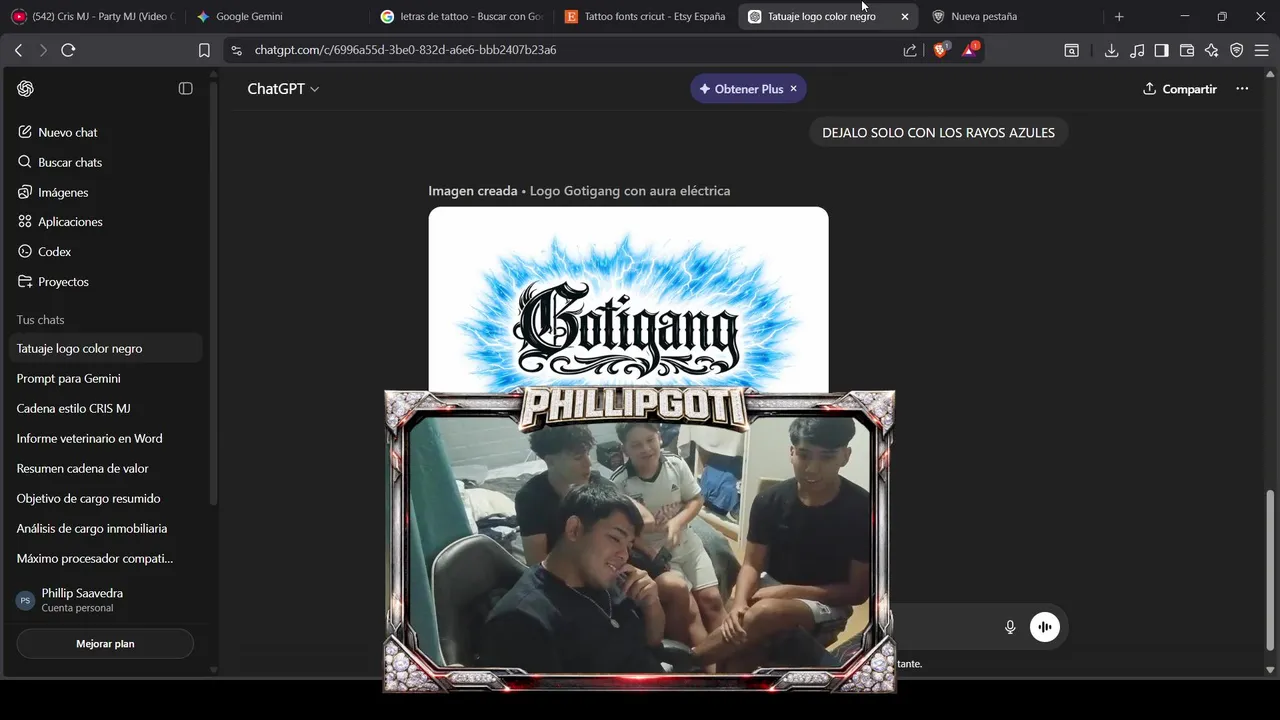Open chat Análisis de cargo inmobiliaria
Screen dimensions: 1280x720
pyautogui.click(x=105, y=528)
